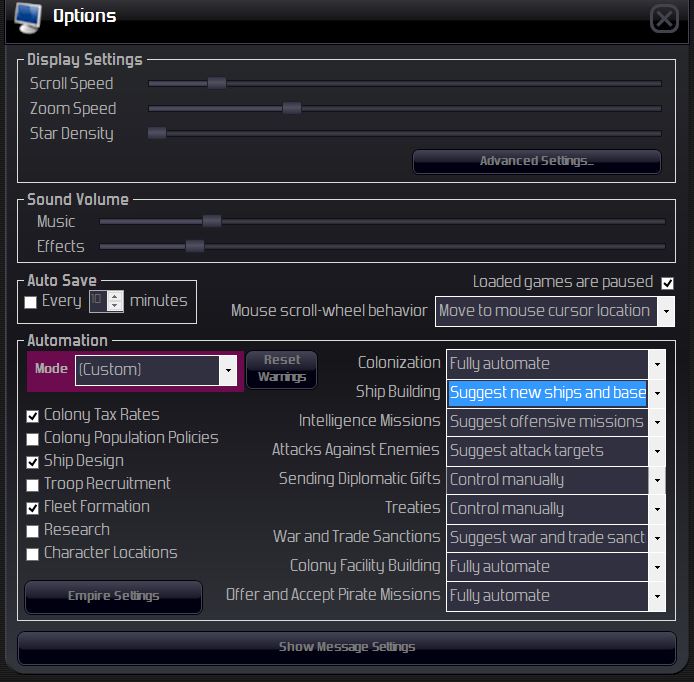
Task: Click Show Message Settings button
Action: [x=347, y=647]
